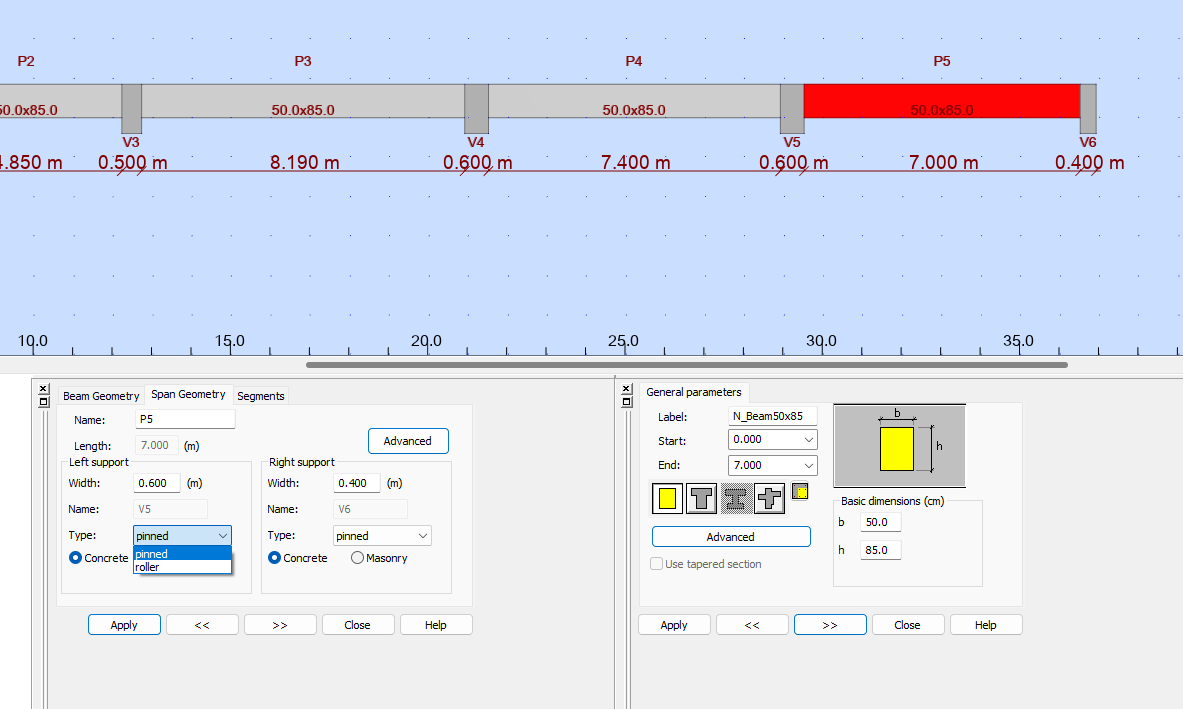
Task: Click support V6 in the beam view
Action: (x=1088, y=109)
